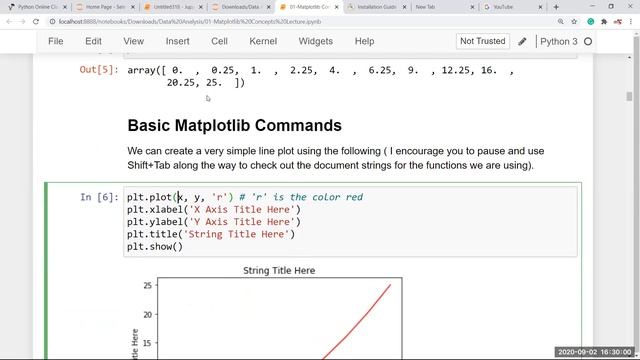
Task: Click the site info icon in address bar
Action: pyautogui.click(x=52, y=22)
